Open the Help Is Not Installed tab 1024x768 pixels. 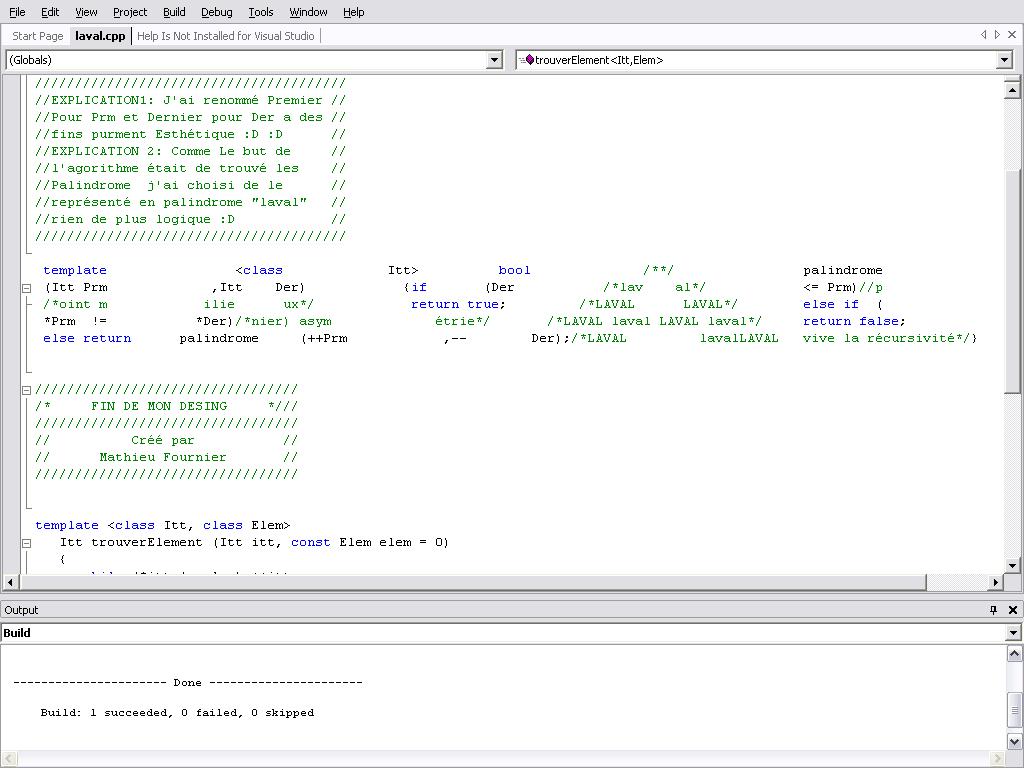[x=225, y=36]
